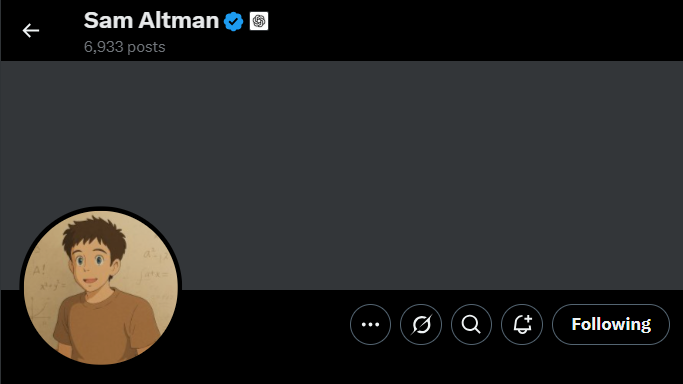Click the "6,933 posts" count text

pos(125,47)
